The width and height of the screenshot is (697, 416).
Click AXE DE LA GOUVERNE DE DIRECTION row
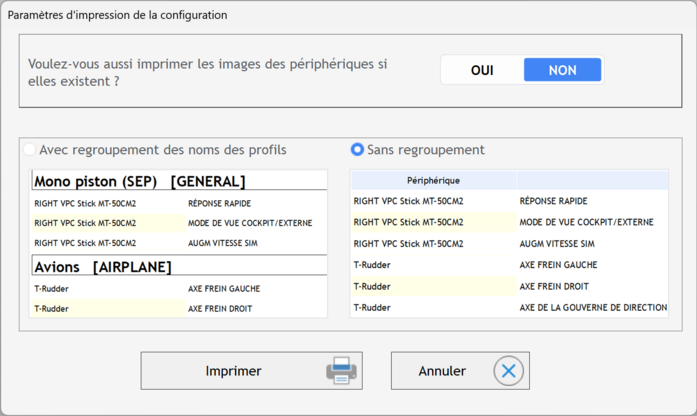click(509, 308)
